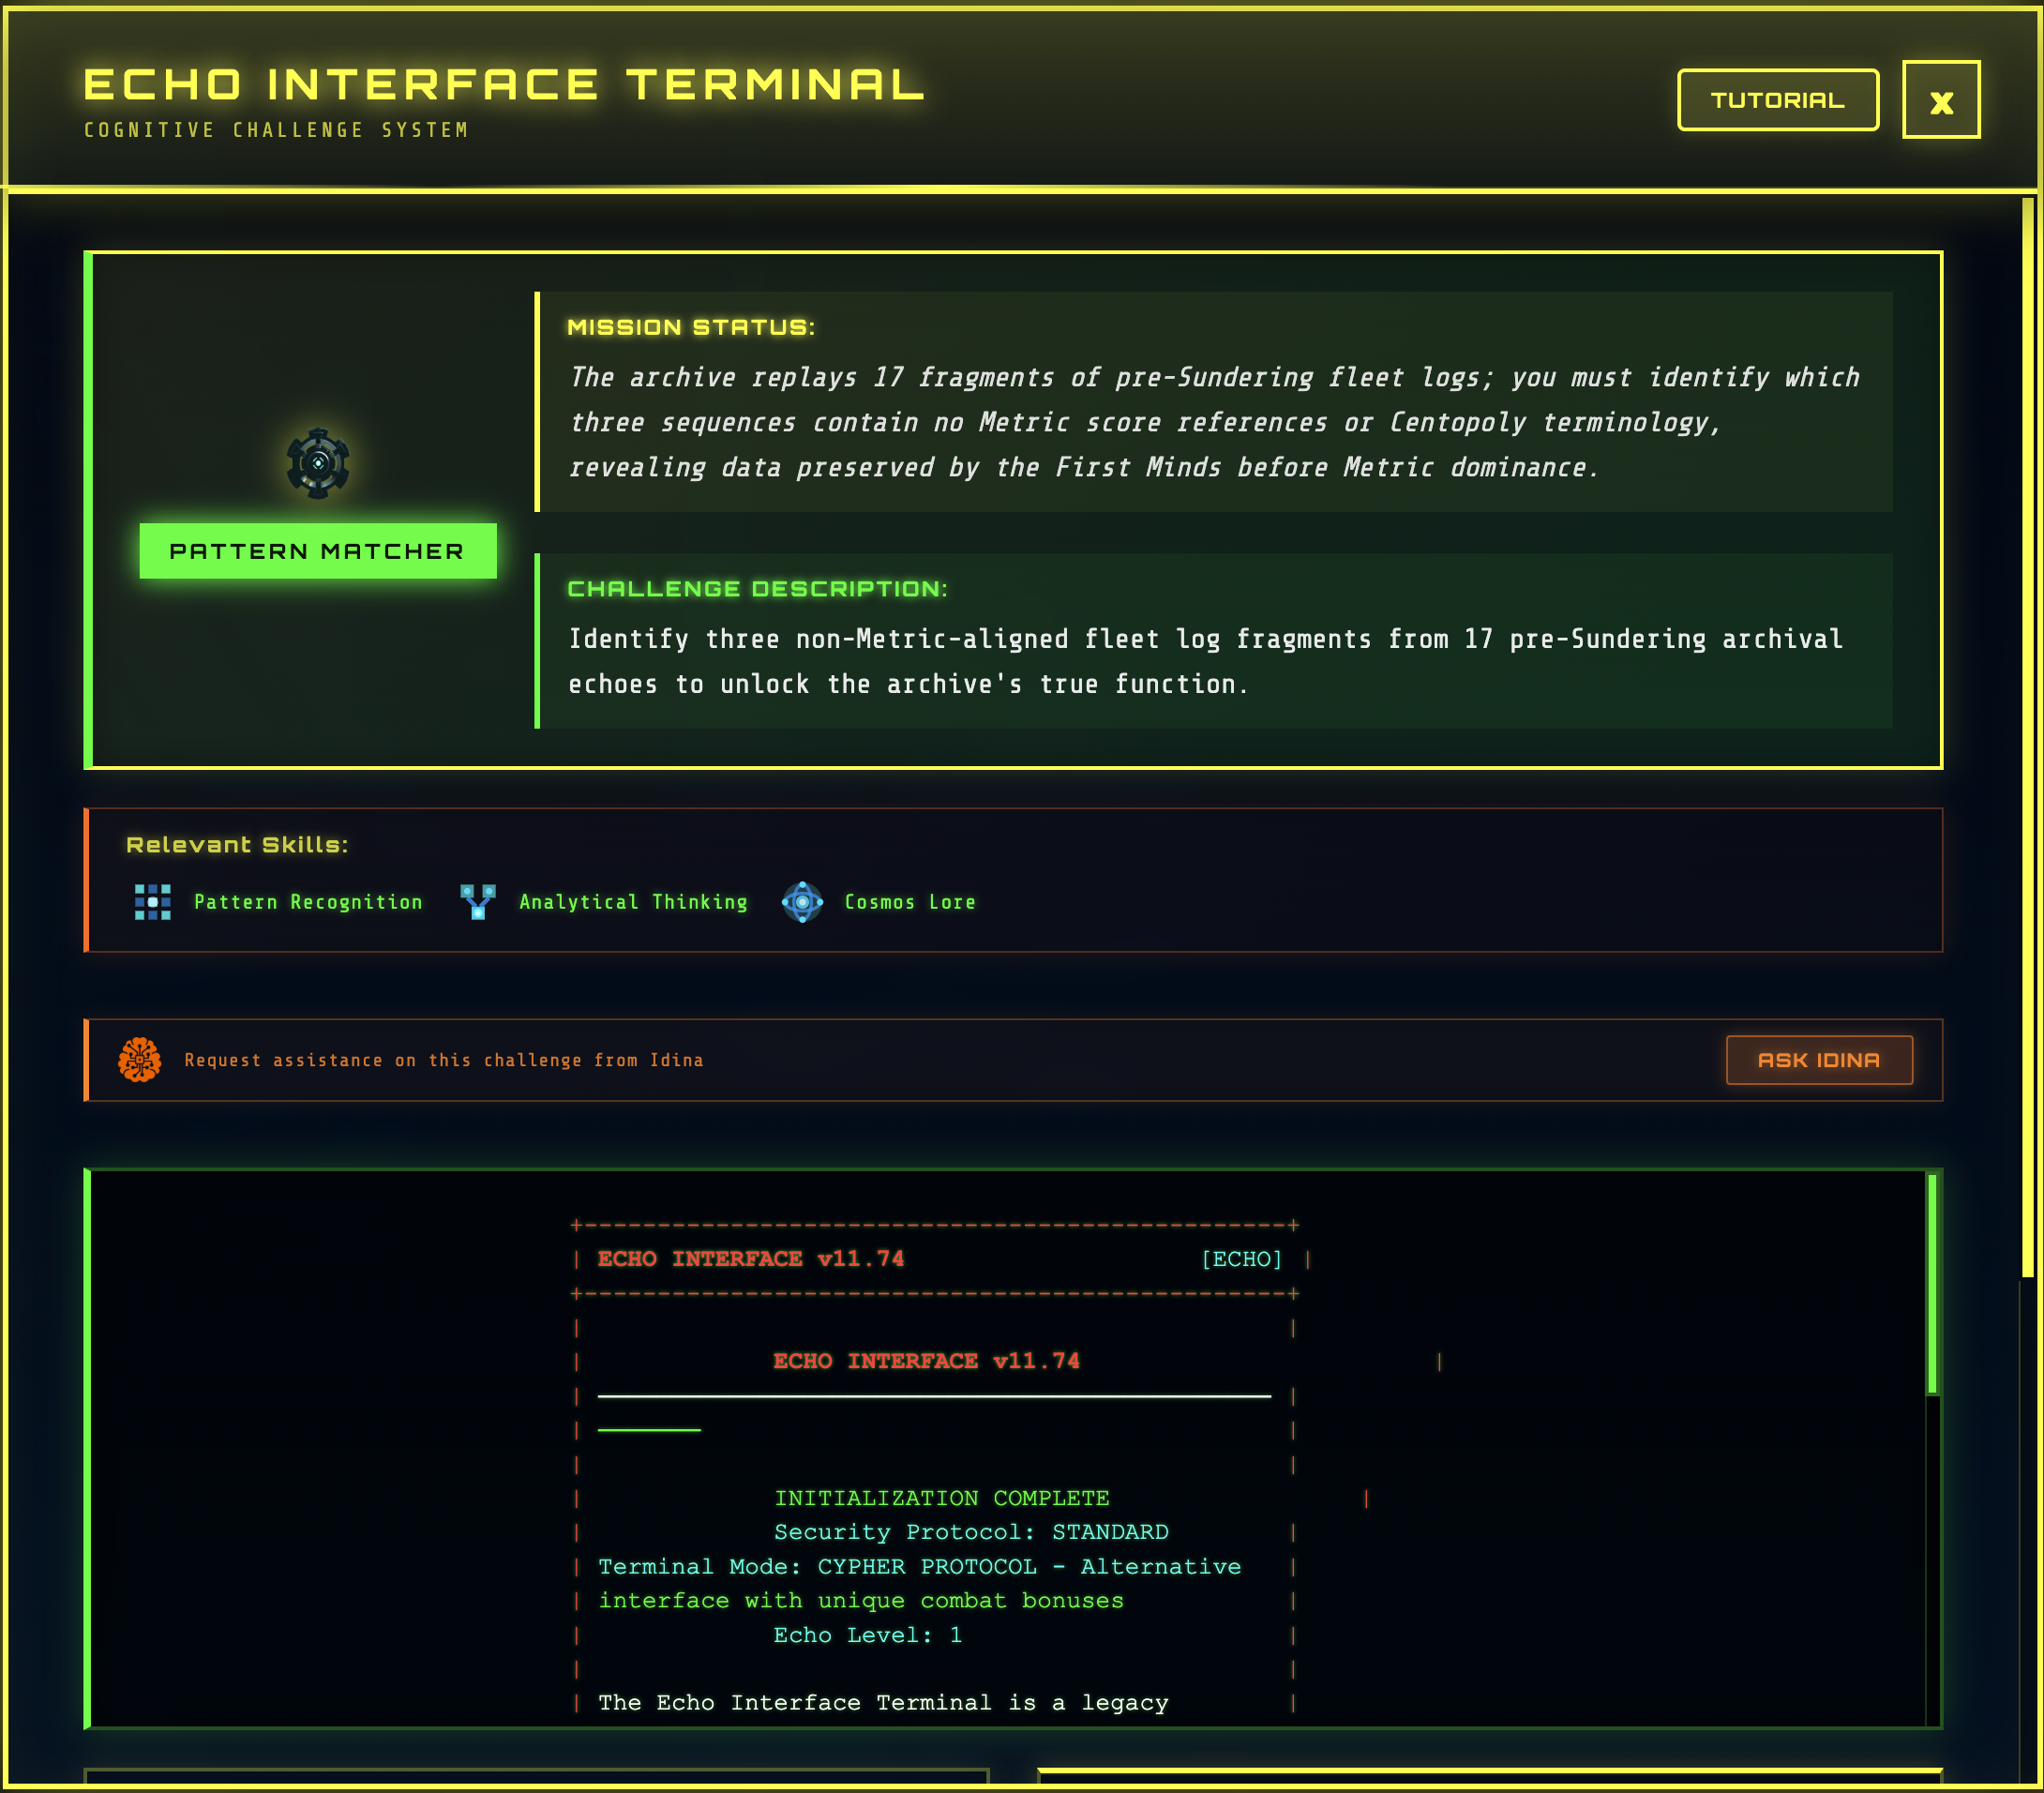The height and width of the screenshot is (1793, 2044).
Task: Toggle the Security Protocol: STANDARD setting
Action: click(x=971, y=1531)
